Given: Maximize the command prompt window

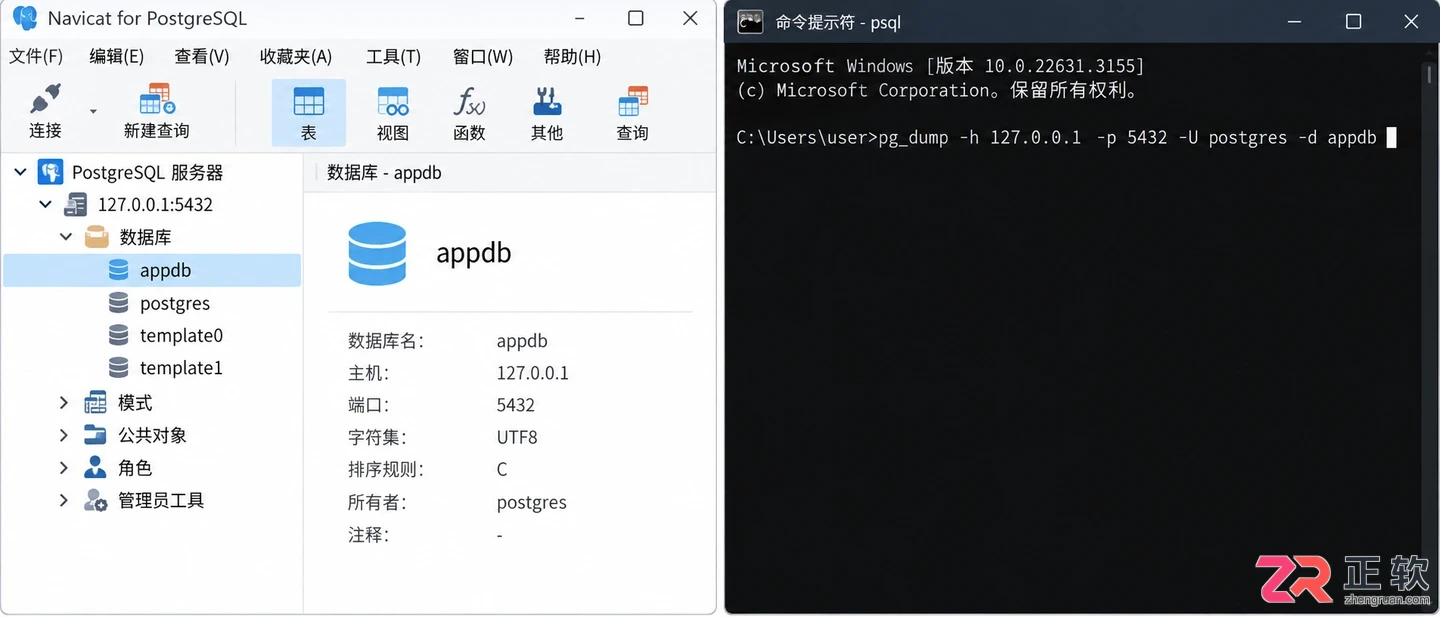Looking at the screenshot, I should coord(1353,21).
